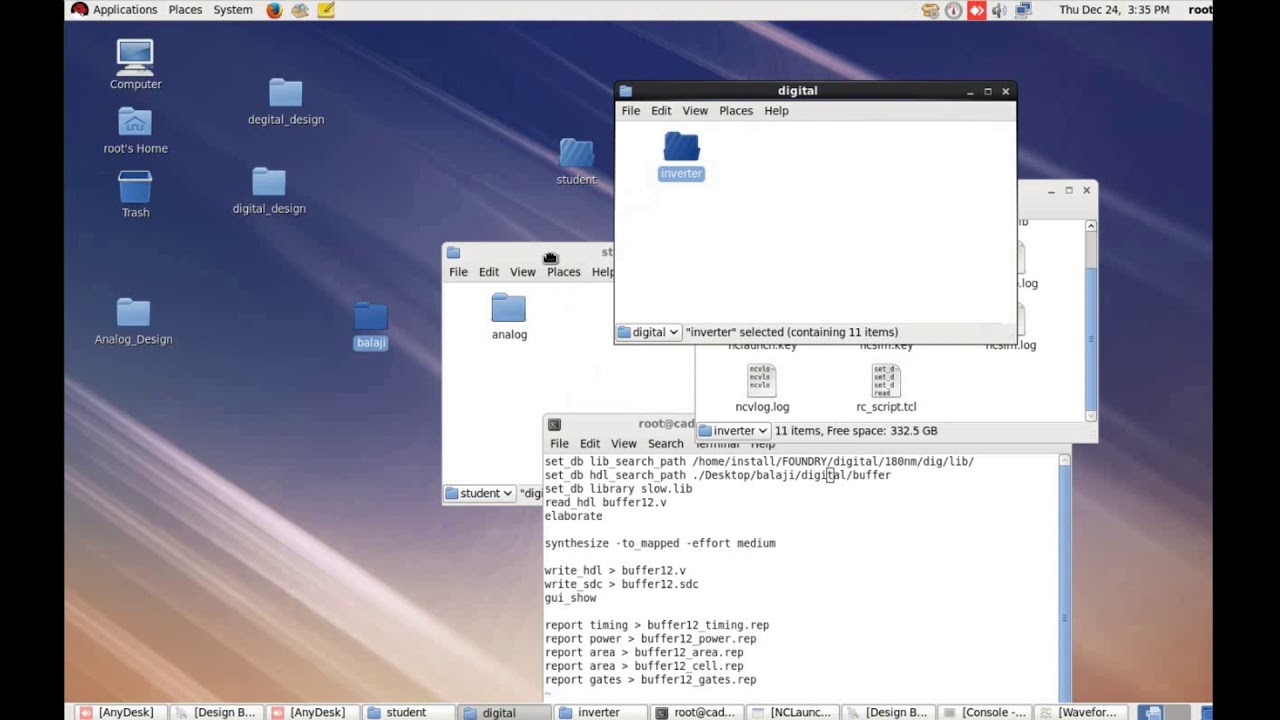The width and height of the screenshot is (1280, 720).
Task: Open the Applications menu in the top panel
Action: coord(125,10)
